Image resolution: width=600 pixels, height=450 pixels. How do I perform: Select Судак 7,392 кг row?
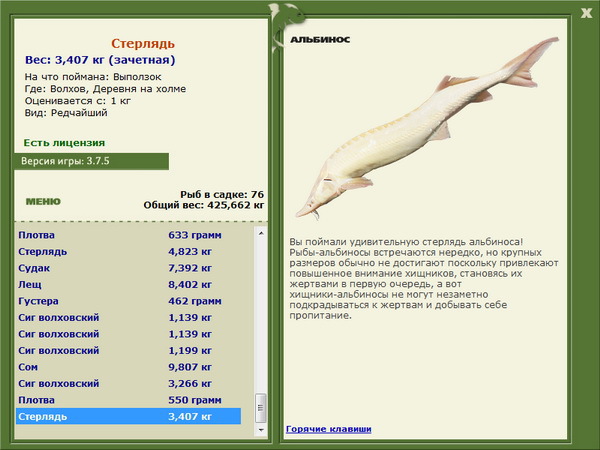click(x=129, y=268)
